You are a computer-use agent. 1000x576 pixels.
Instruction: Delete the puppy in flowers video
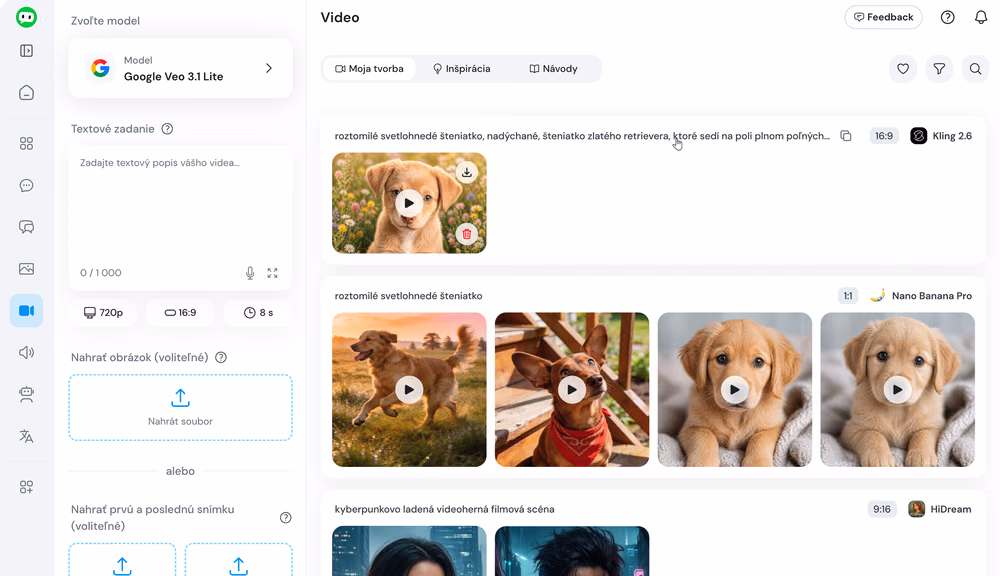467,234
